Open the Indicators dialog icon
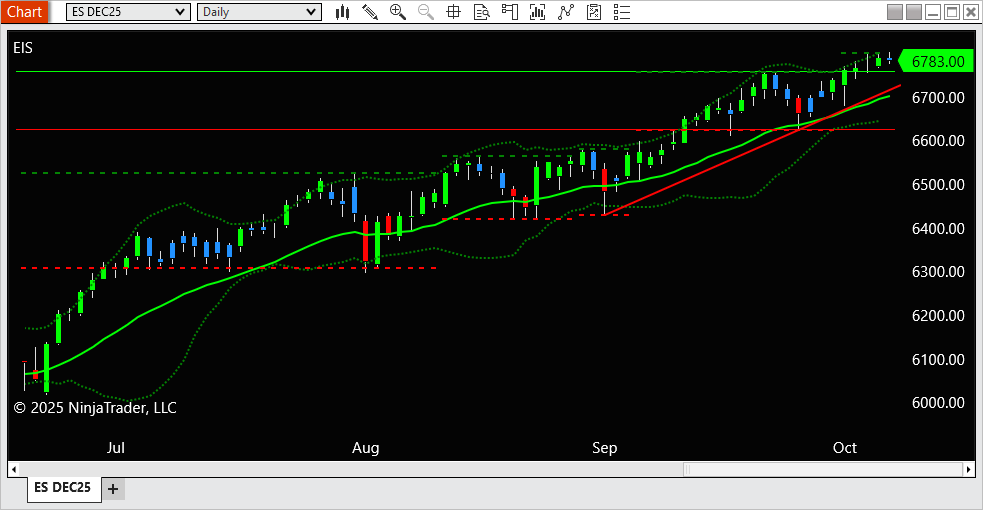Screen dimensions: 983x510 pyautogui.click(x=565, y=12)
